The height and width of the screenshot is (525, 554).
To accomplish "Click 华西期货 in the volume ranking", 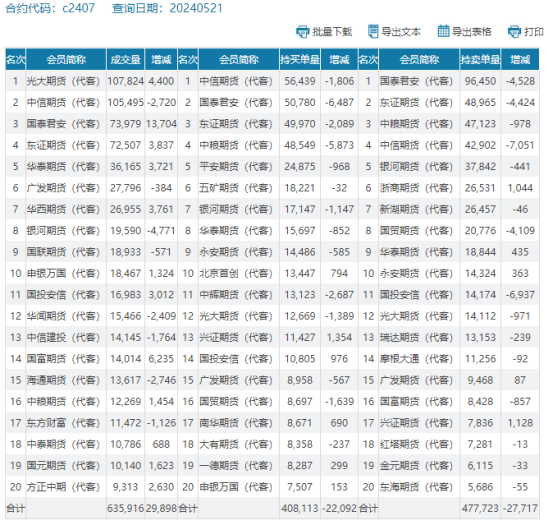I will click(x=63, y=209).
